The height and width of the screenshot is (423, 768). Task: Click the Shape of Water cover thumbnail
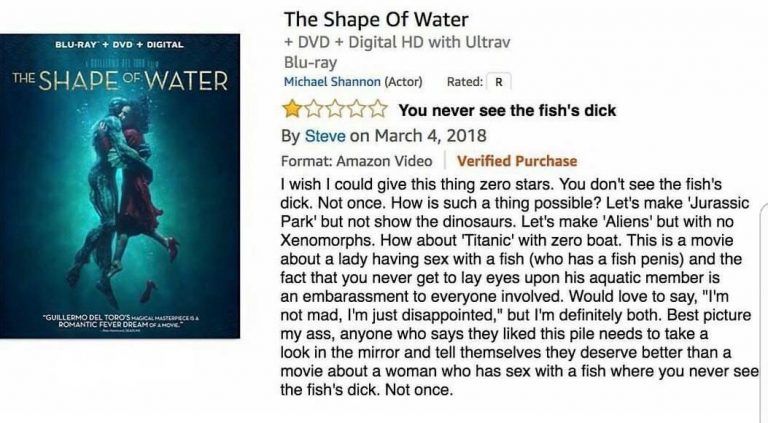click(120, 186)
